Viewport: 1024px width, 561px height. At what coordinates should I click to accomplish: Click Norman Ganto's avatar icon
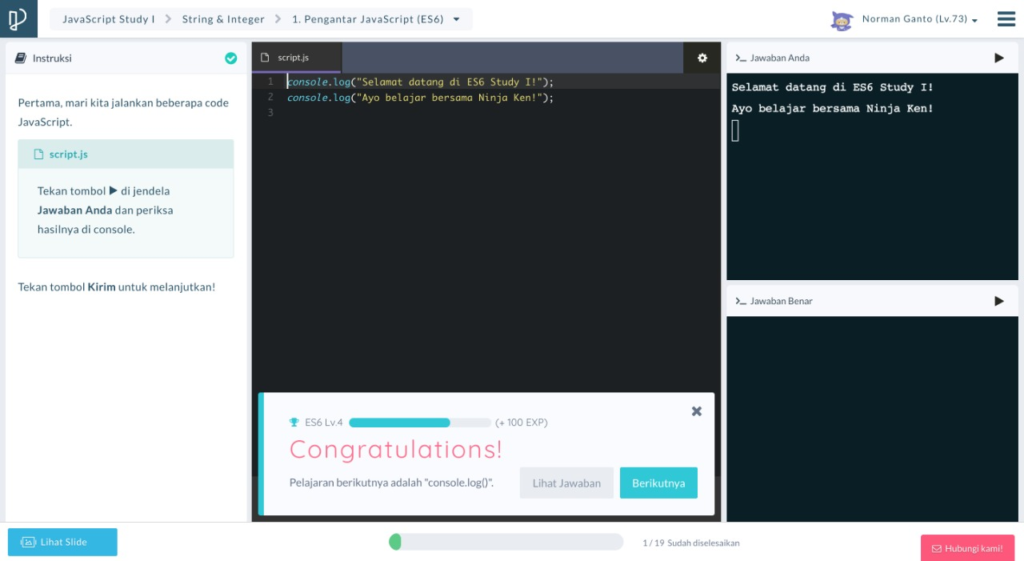pos(842,20)
